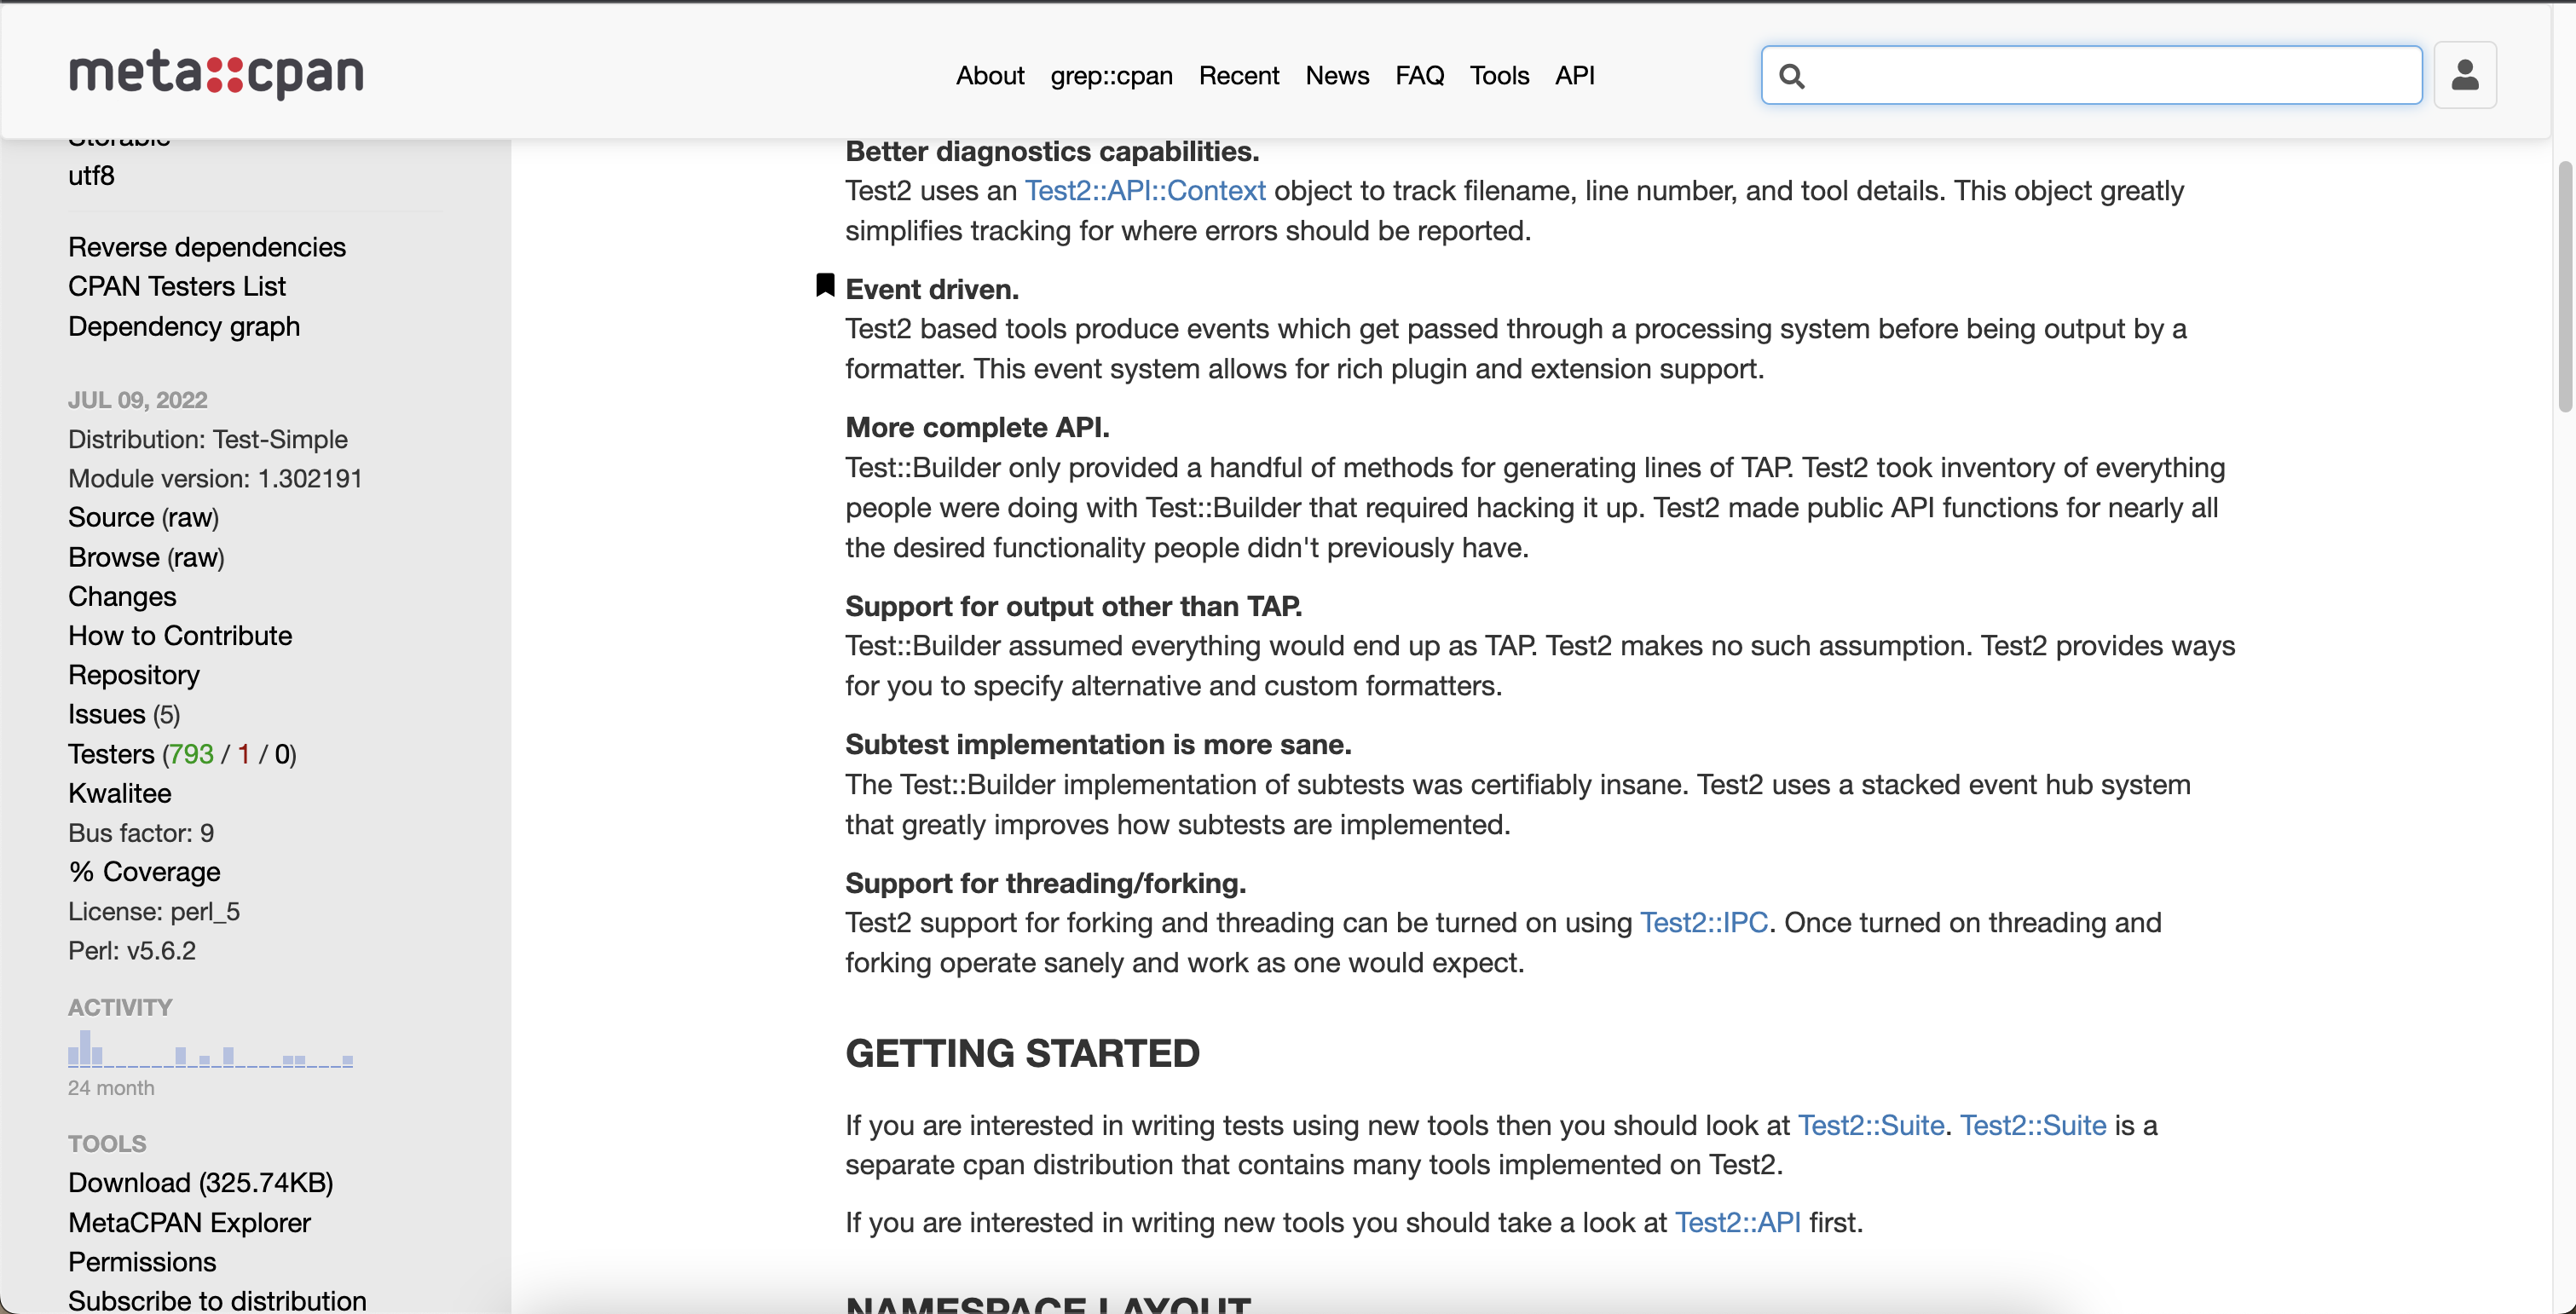2576x1314 pixels.
Task: Open the Test2::API link
Action: (1737, 1222)
